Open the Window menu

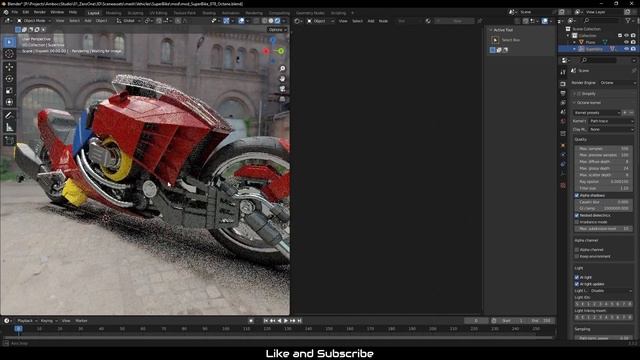[57, 12]
